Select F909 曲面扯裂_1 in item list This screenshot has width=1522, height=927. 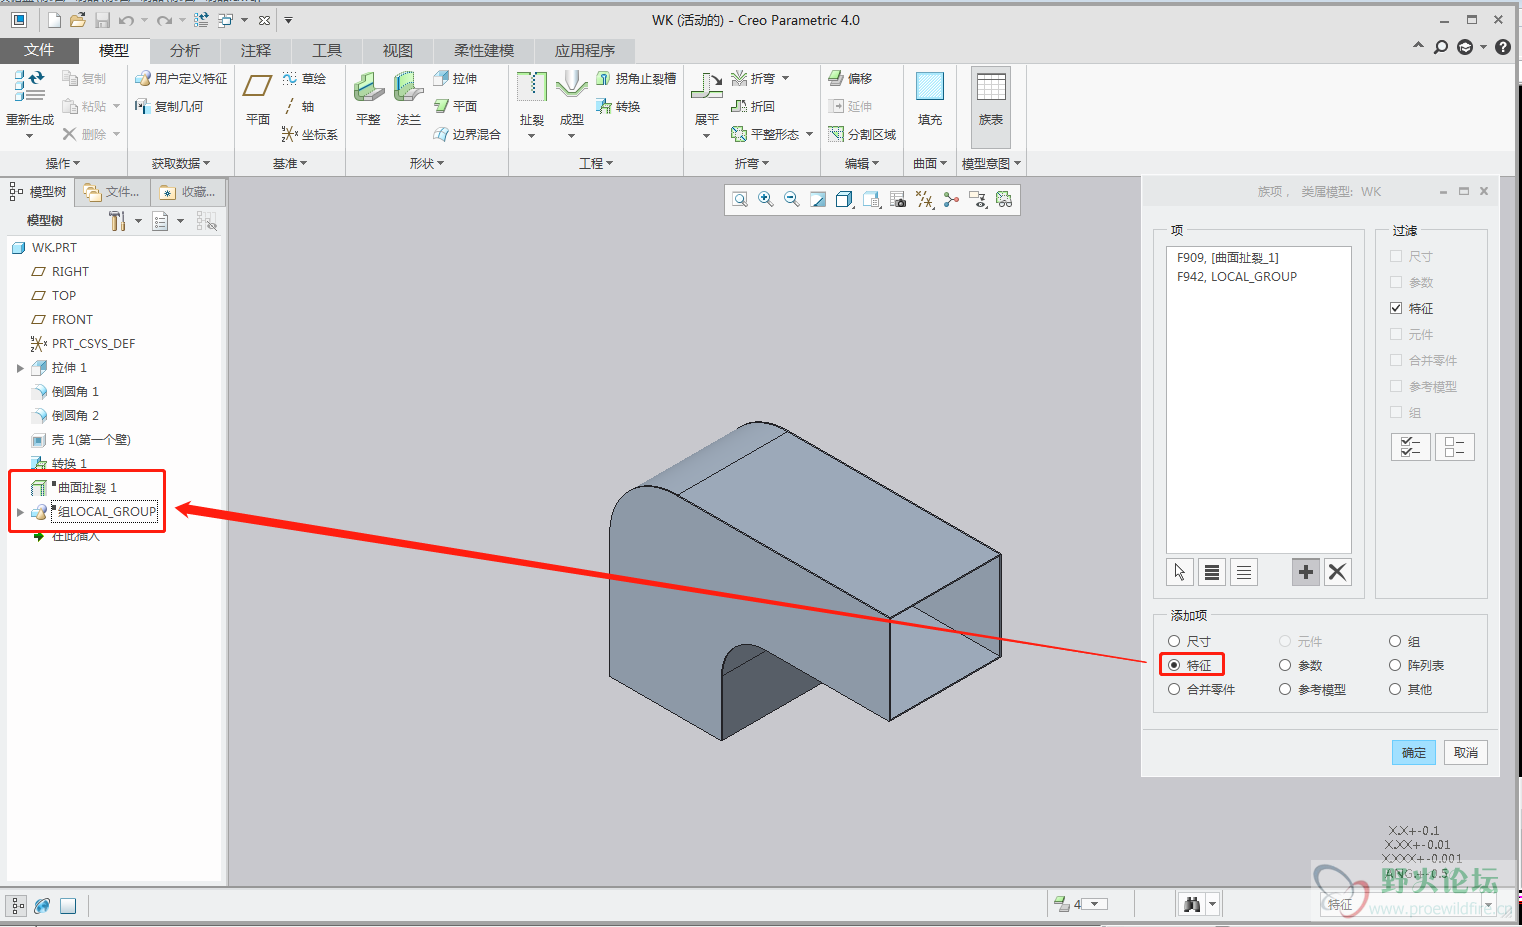(1228, 257)
